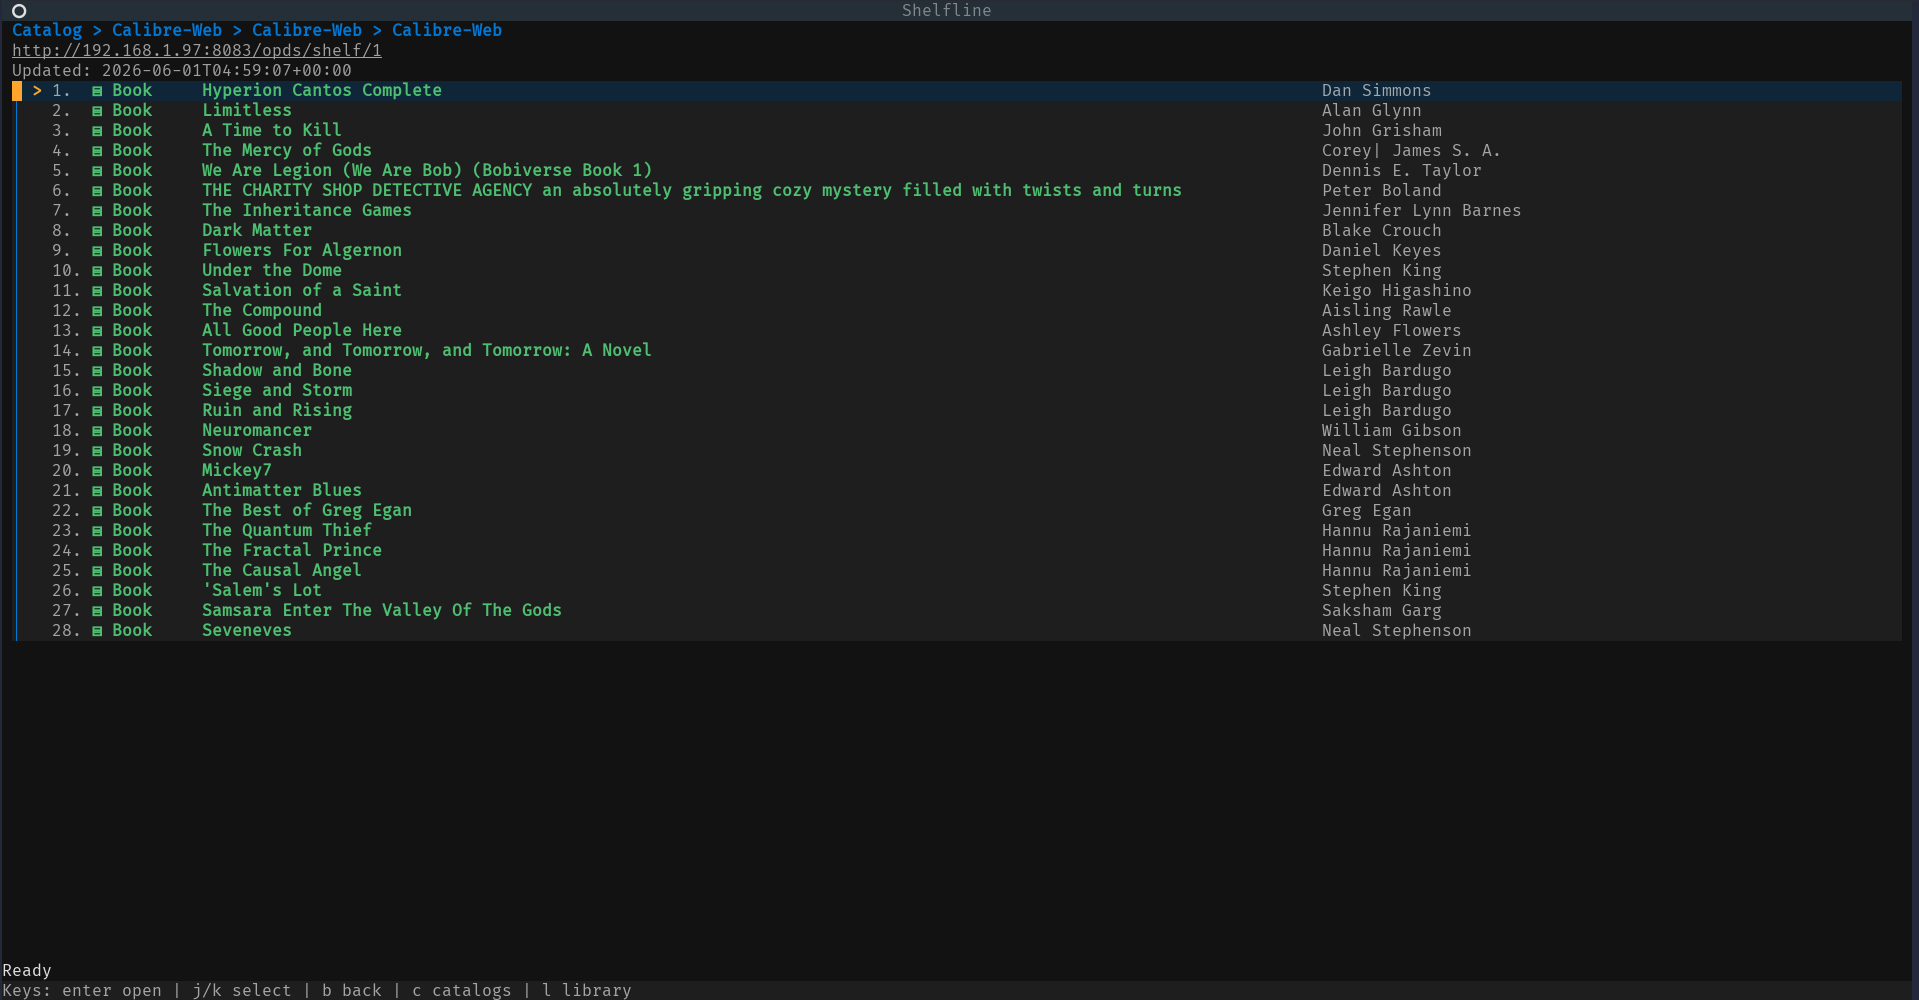Click the book icon in The Fractal Prince row
Viewport: 1919px width, 1000px height.
[97, 551]
